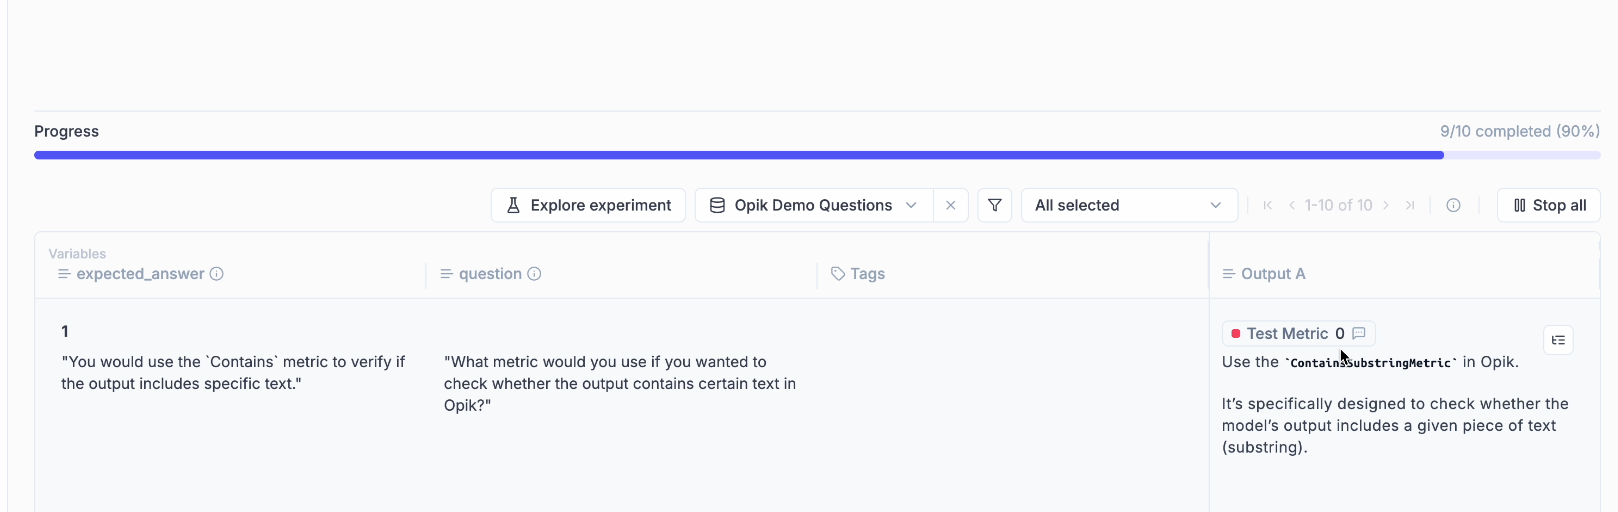Go to next page arrow

click(x=1386, y=205)
